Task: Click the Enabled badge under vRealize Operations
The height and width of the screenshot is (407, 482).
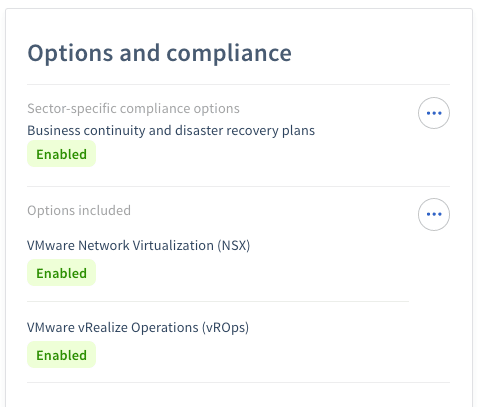Action: click(61, 355)
